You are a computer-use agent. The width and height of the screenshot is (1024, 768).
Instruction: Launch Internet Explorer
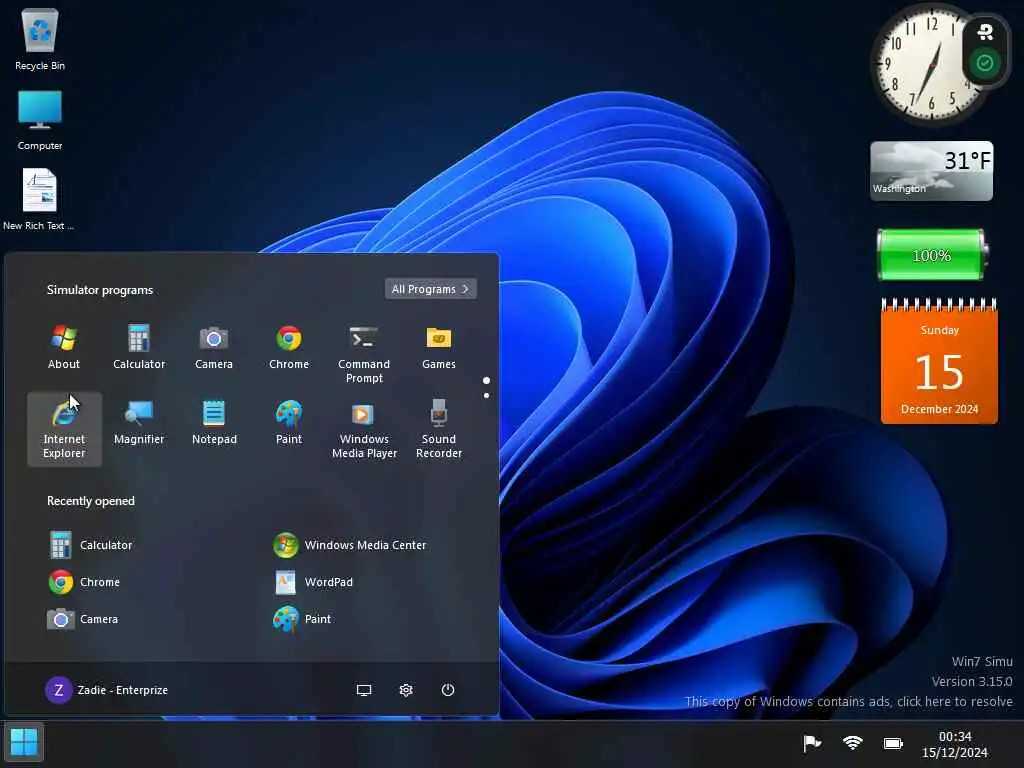(64, 429)
